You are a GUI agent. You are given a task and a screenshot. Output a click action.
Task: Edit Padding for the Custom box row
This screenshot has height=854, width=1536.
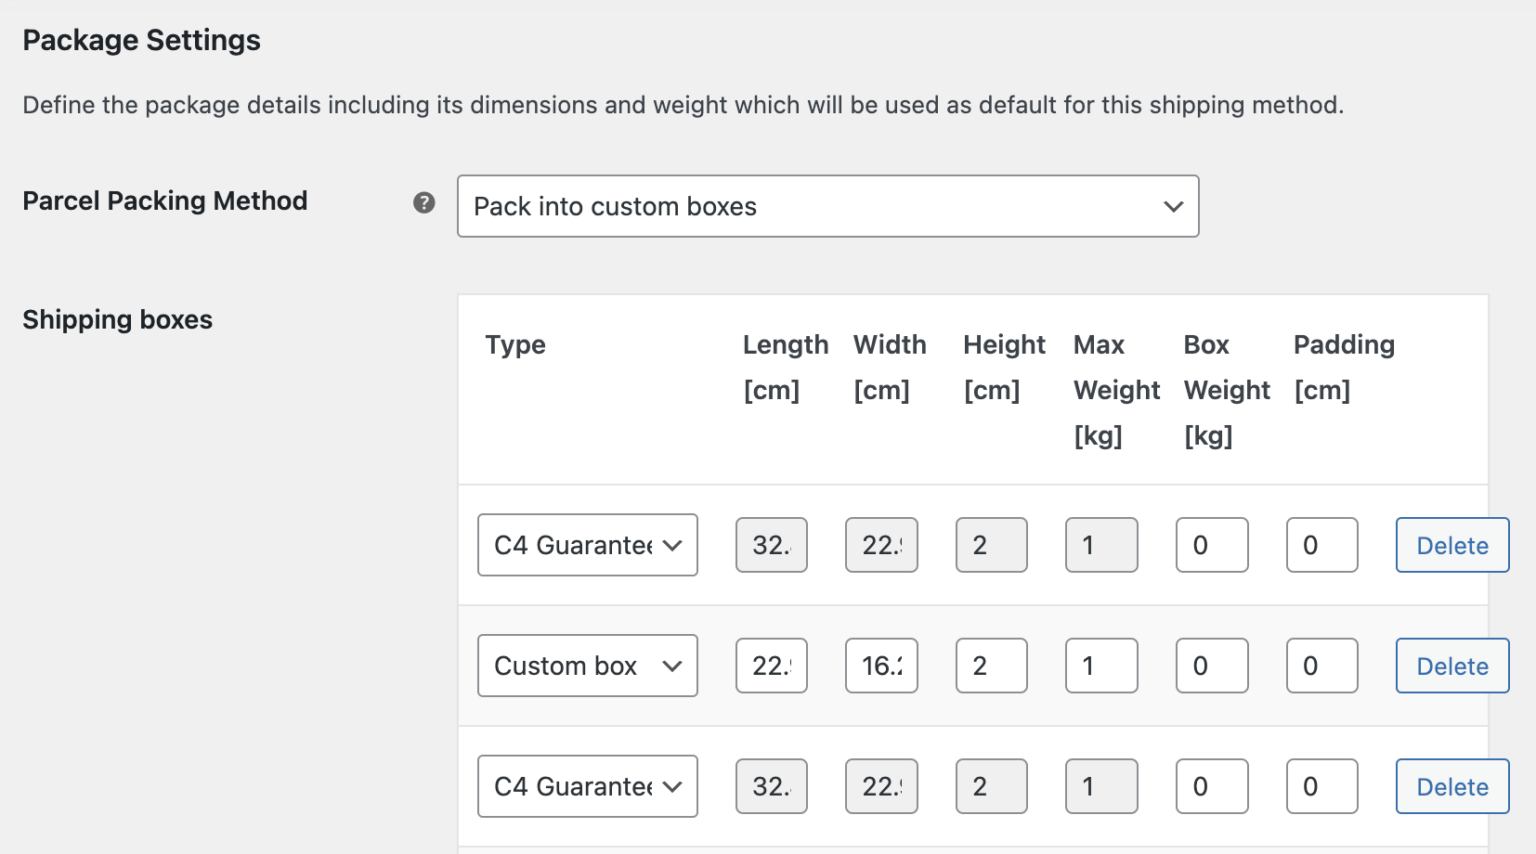click(1321, 665)
